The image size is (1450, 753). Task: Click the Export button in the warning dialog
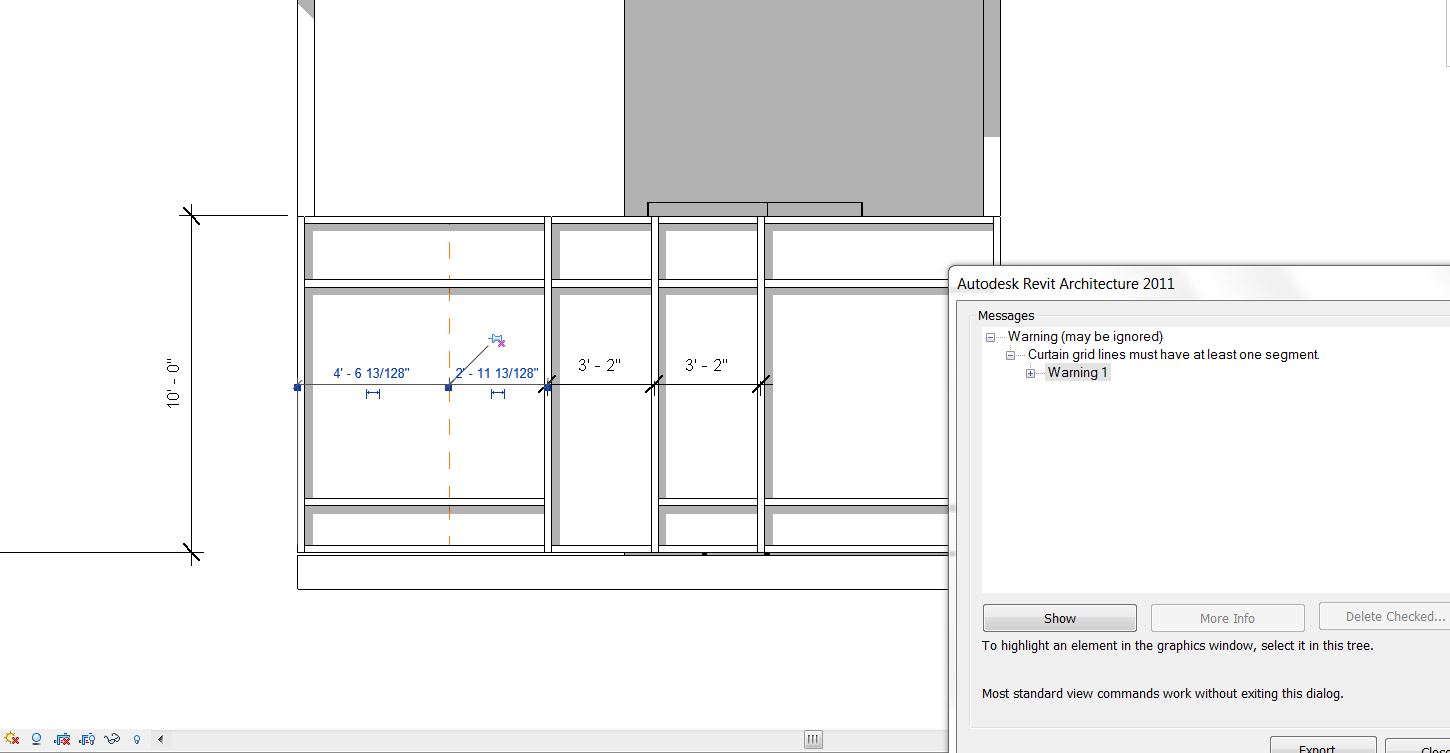pos(1323,746)
